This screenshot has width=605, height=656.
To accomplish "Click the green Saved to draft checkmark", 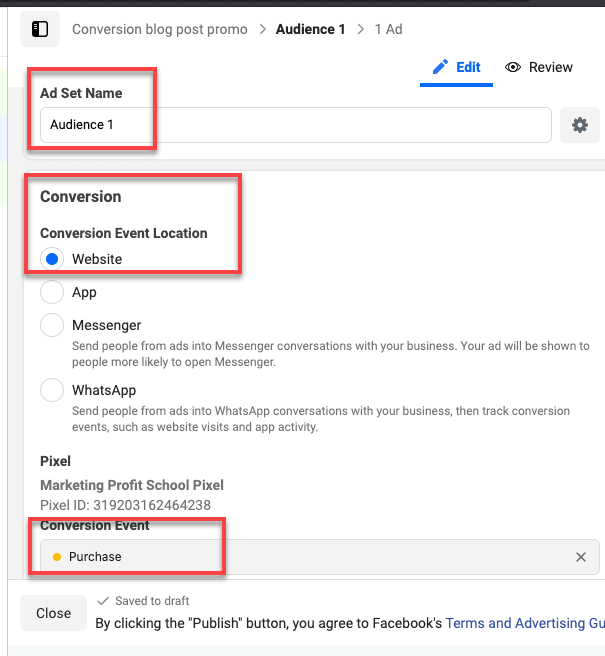I will tap(104, 601).
